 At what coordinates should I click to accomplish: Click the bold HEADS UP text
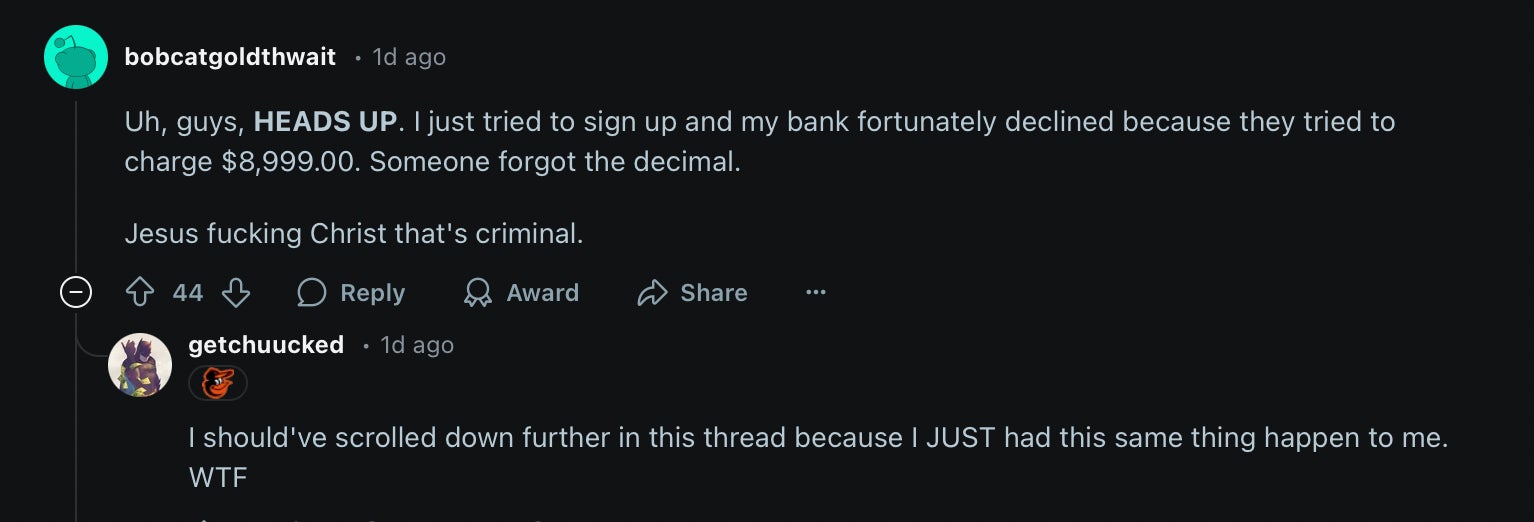tap(325, 122)
